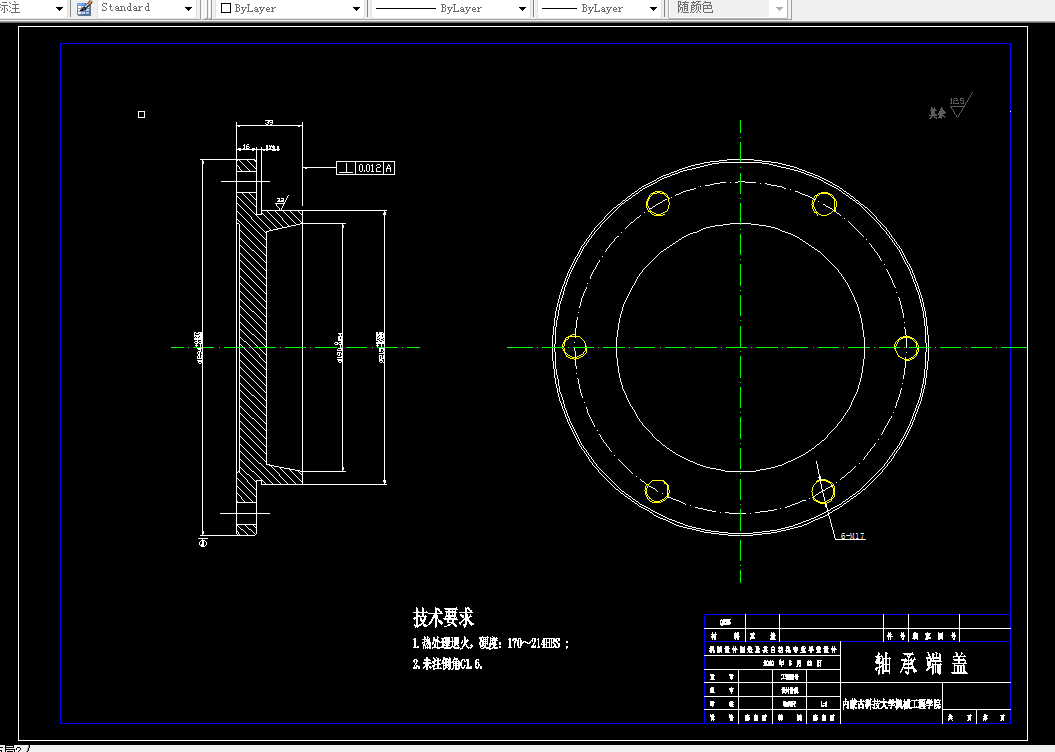Select the 16 flange thickness dimension
This screenshot has height=752, width=1055.
(x=246, y=147)
